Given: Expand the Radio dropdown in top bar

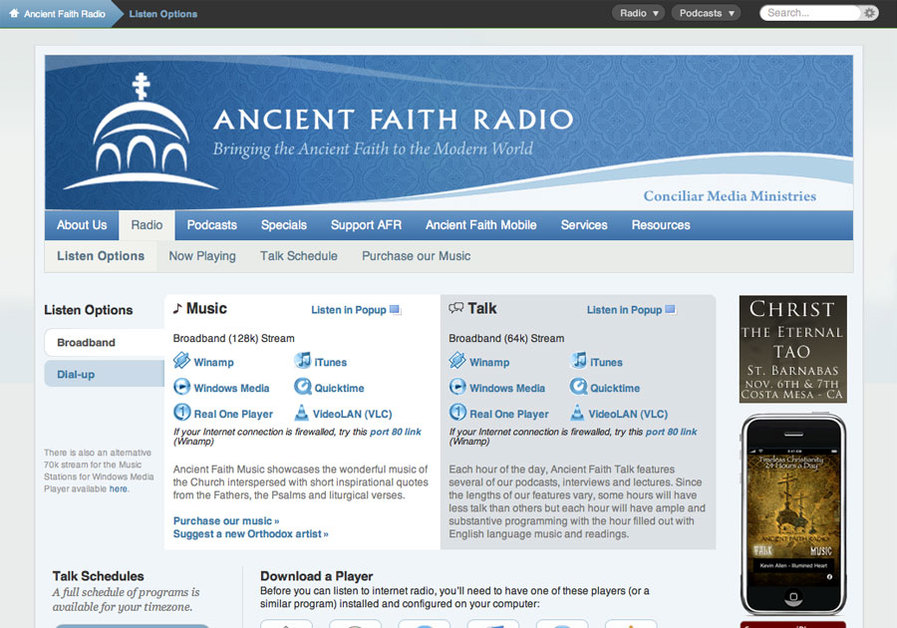Looking at the screenshot, I should pos(638,13).
